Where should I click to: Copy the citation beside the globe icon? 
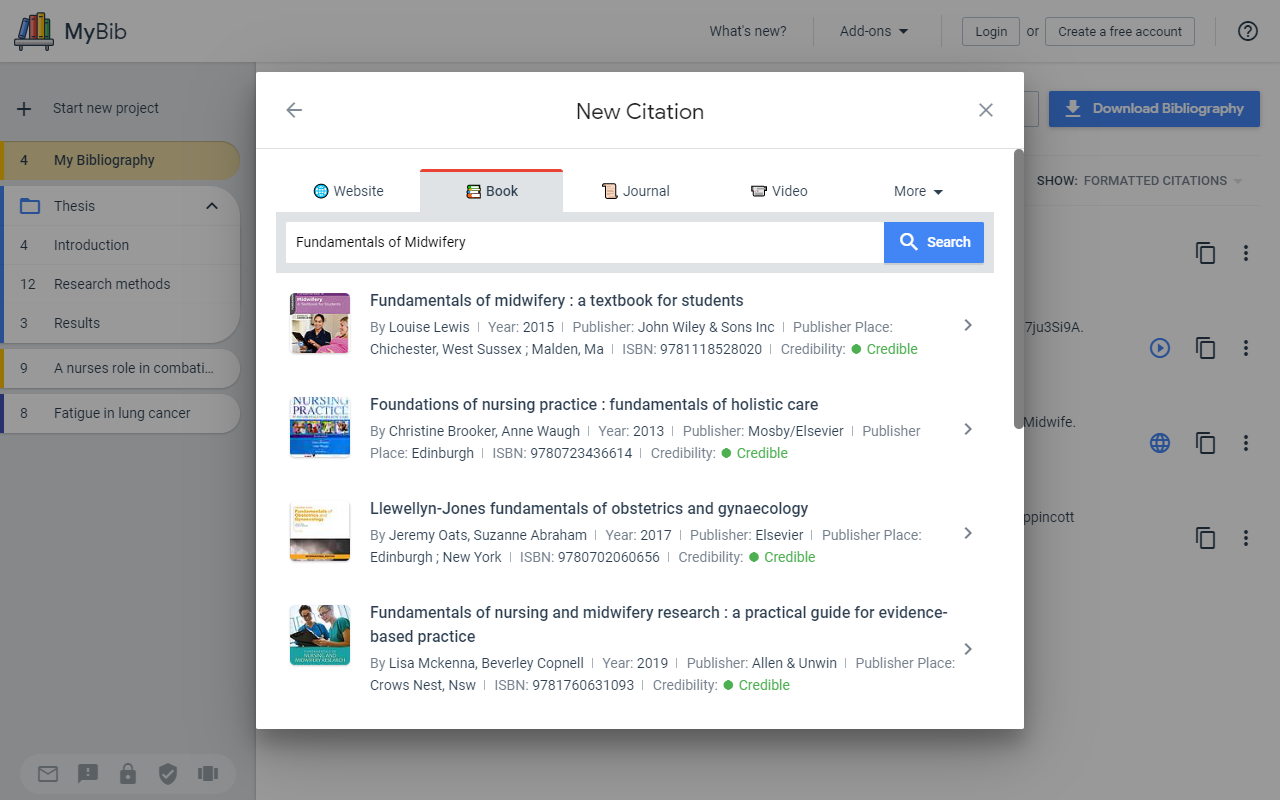pyautogui.click(x=1206, y=443)
